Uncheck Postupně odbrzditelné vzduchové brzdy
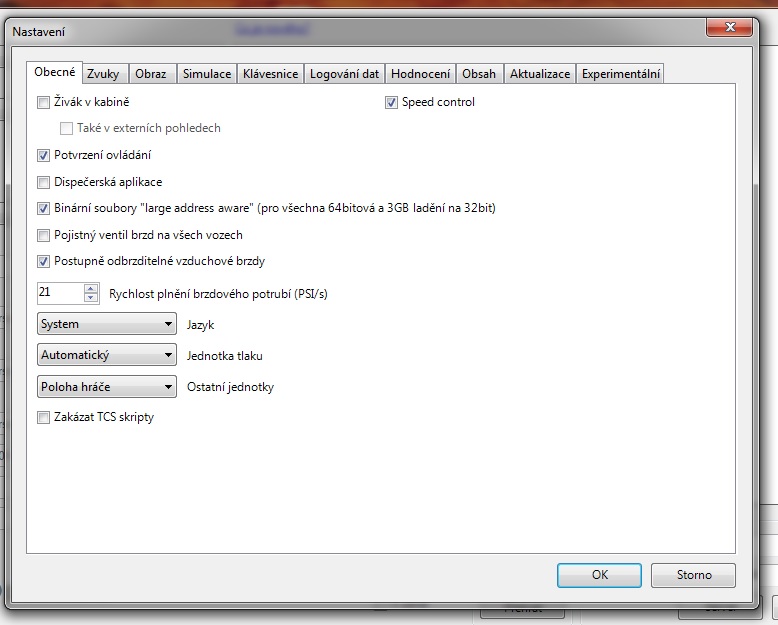The height and width of the screenshot is (625, 778). [43, 262]
